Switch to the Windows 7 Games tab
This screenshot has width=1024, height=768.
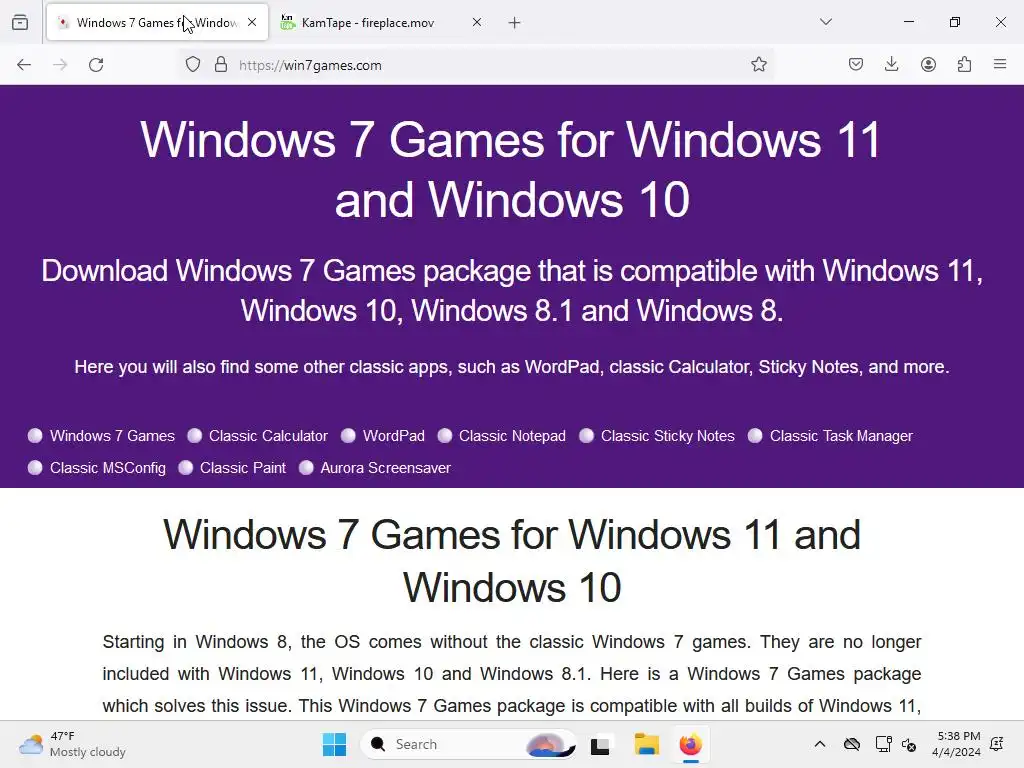click(157, 22)
